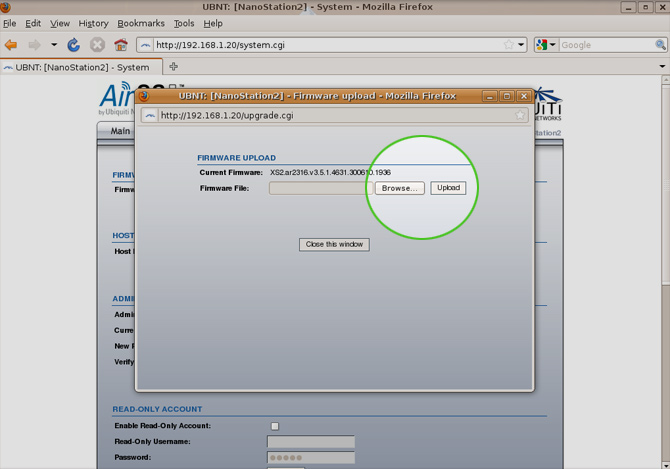Viewport: 670px width, 469px height.
Task: Open the Help menu
Action: [213, 23]
